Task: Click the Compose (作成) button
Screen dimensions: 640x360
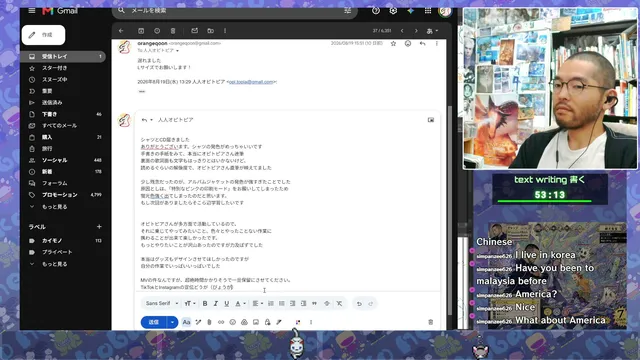Action: 43,35
